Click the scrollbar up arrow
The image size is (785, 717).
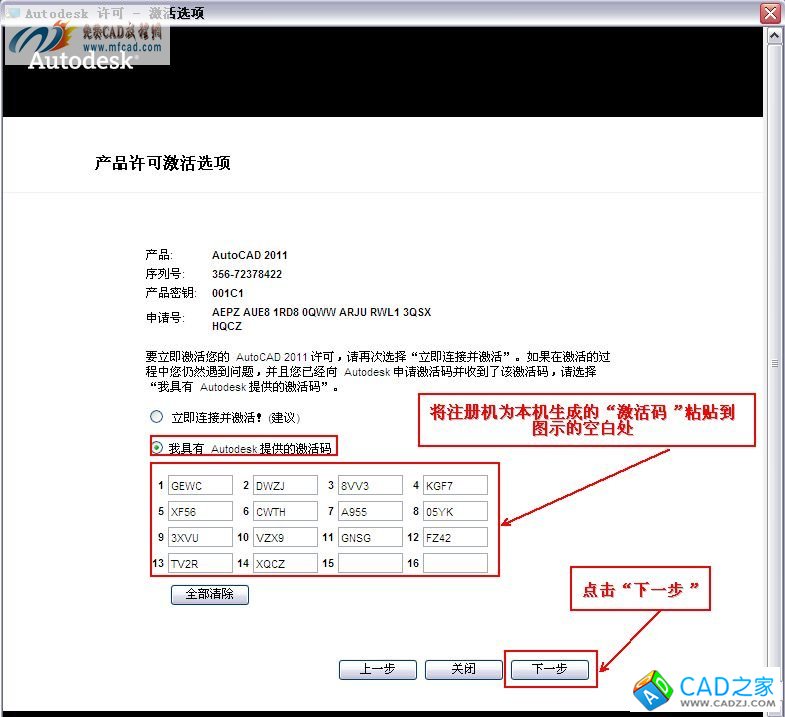click(x=773, y=35)
